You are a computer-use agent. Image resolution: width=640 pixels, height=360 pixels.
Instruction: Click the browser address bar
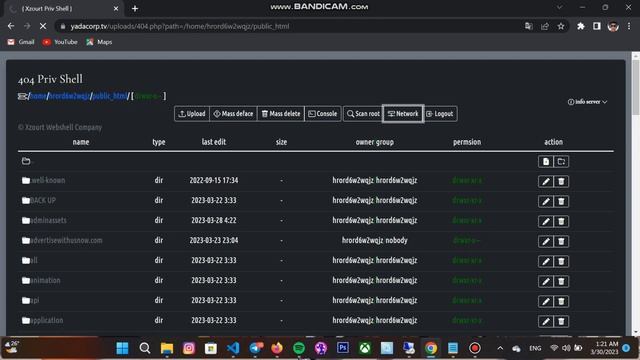click(x=286, y=26)
